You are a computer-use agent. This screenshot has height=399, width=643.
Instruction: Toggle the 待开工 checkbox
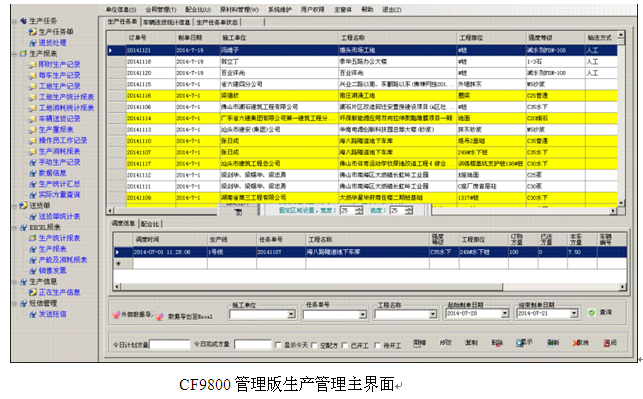(x=377, y=345)
